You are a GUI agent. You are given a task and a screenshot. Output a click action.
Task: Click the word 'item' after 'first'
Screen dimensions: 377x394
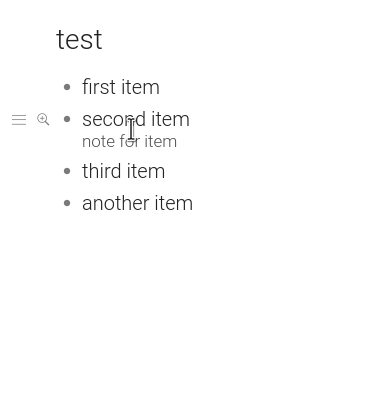140,87
